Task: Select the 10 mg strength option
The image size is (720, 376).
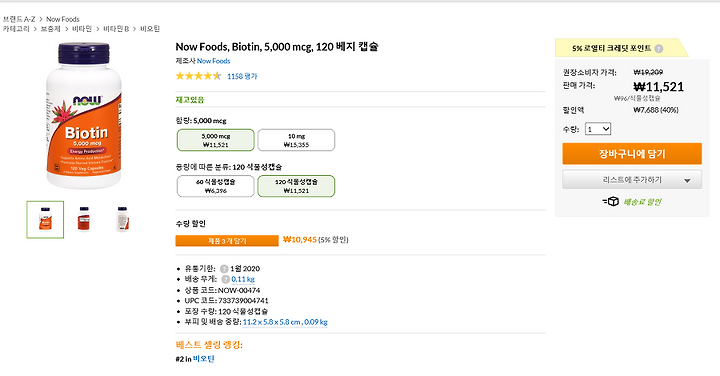Action: pyautogui.click(x=296, y=140)
